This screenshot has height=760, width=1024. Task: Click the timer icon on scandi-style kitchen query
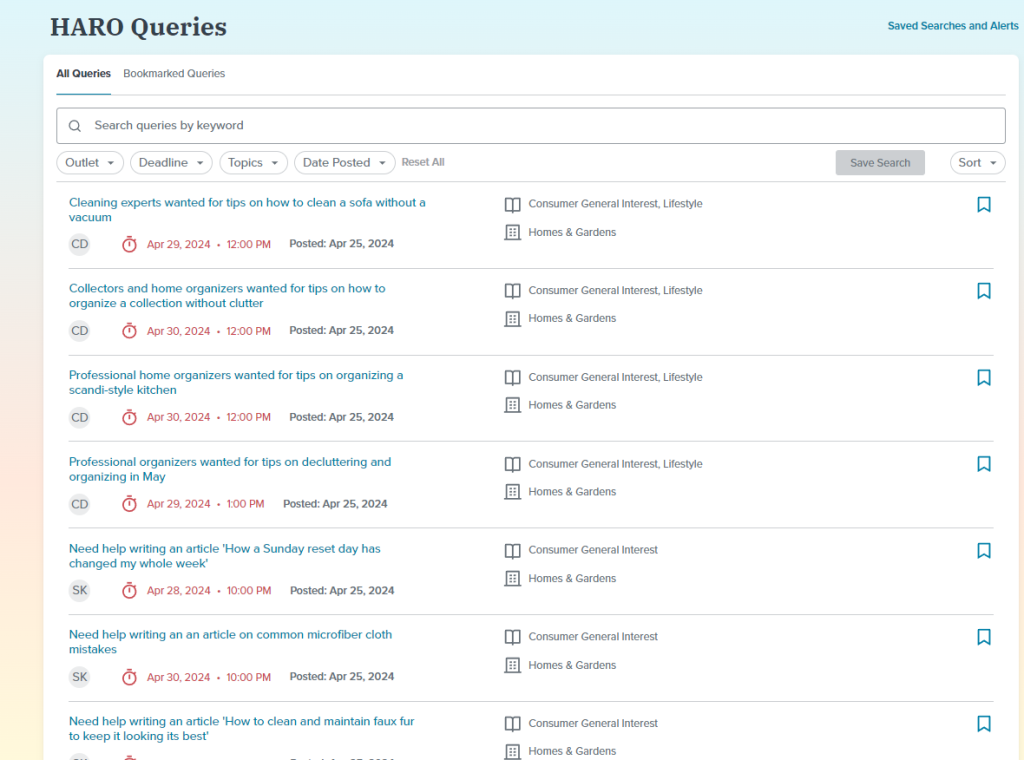click(129, 417)
